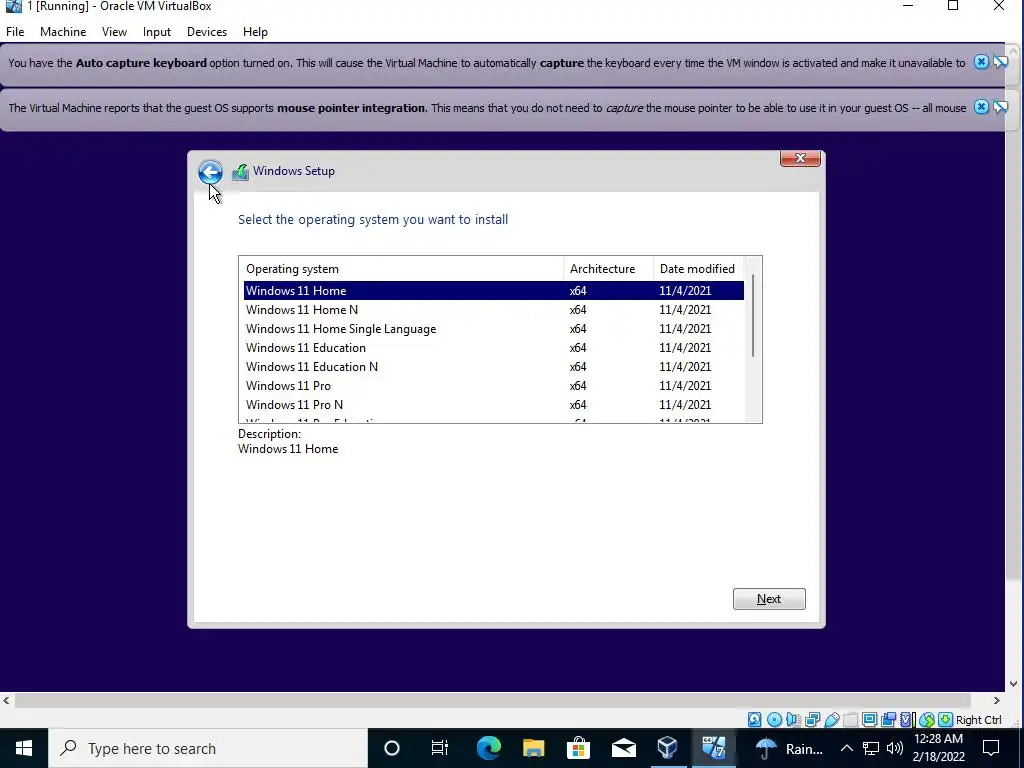Open the Action Center notifications icon

coord(991,748)
